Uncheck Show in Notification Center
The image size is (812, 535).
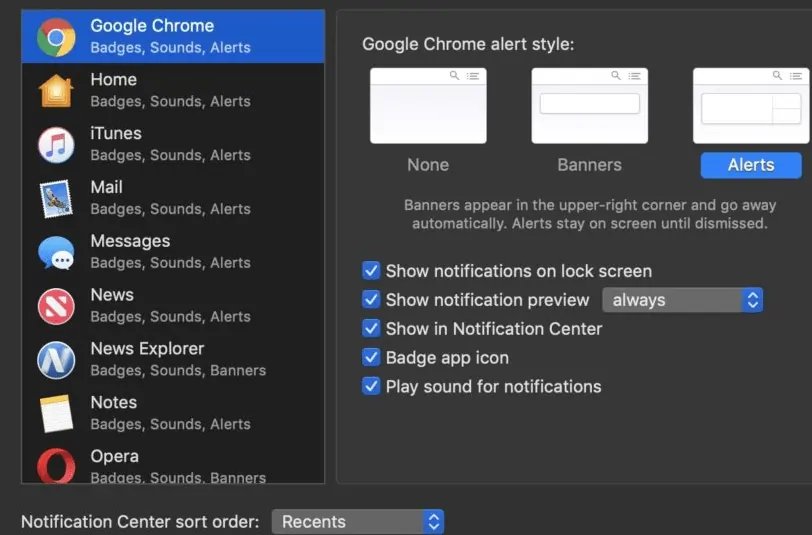click(371, 328)
